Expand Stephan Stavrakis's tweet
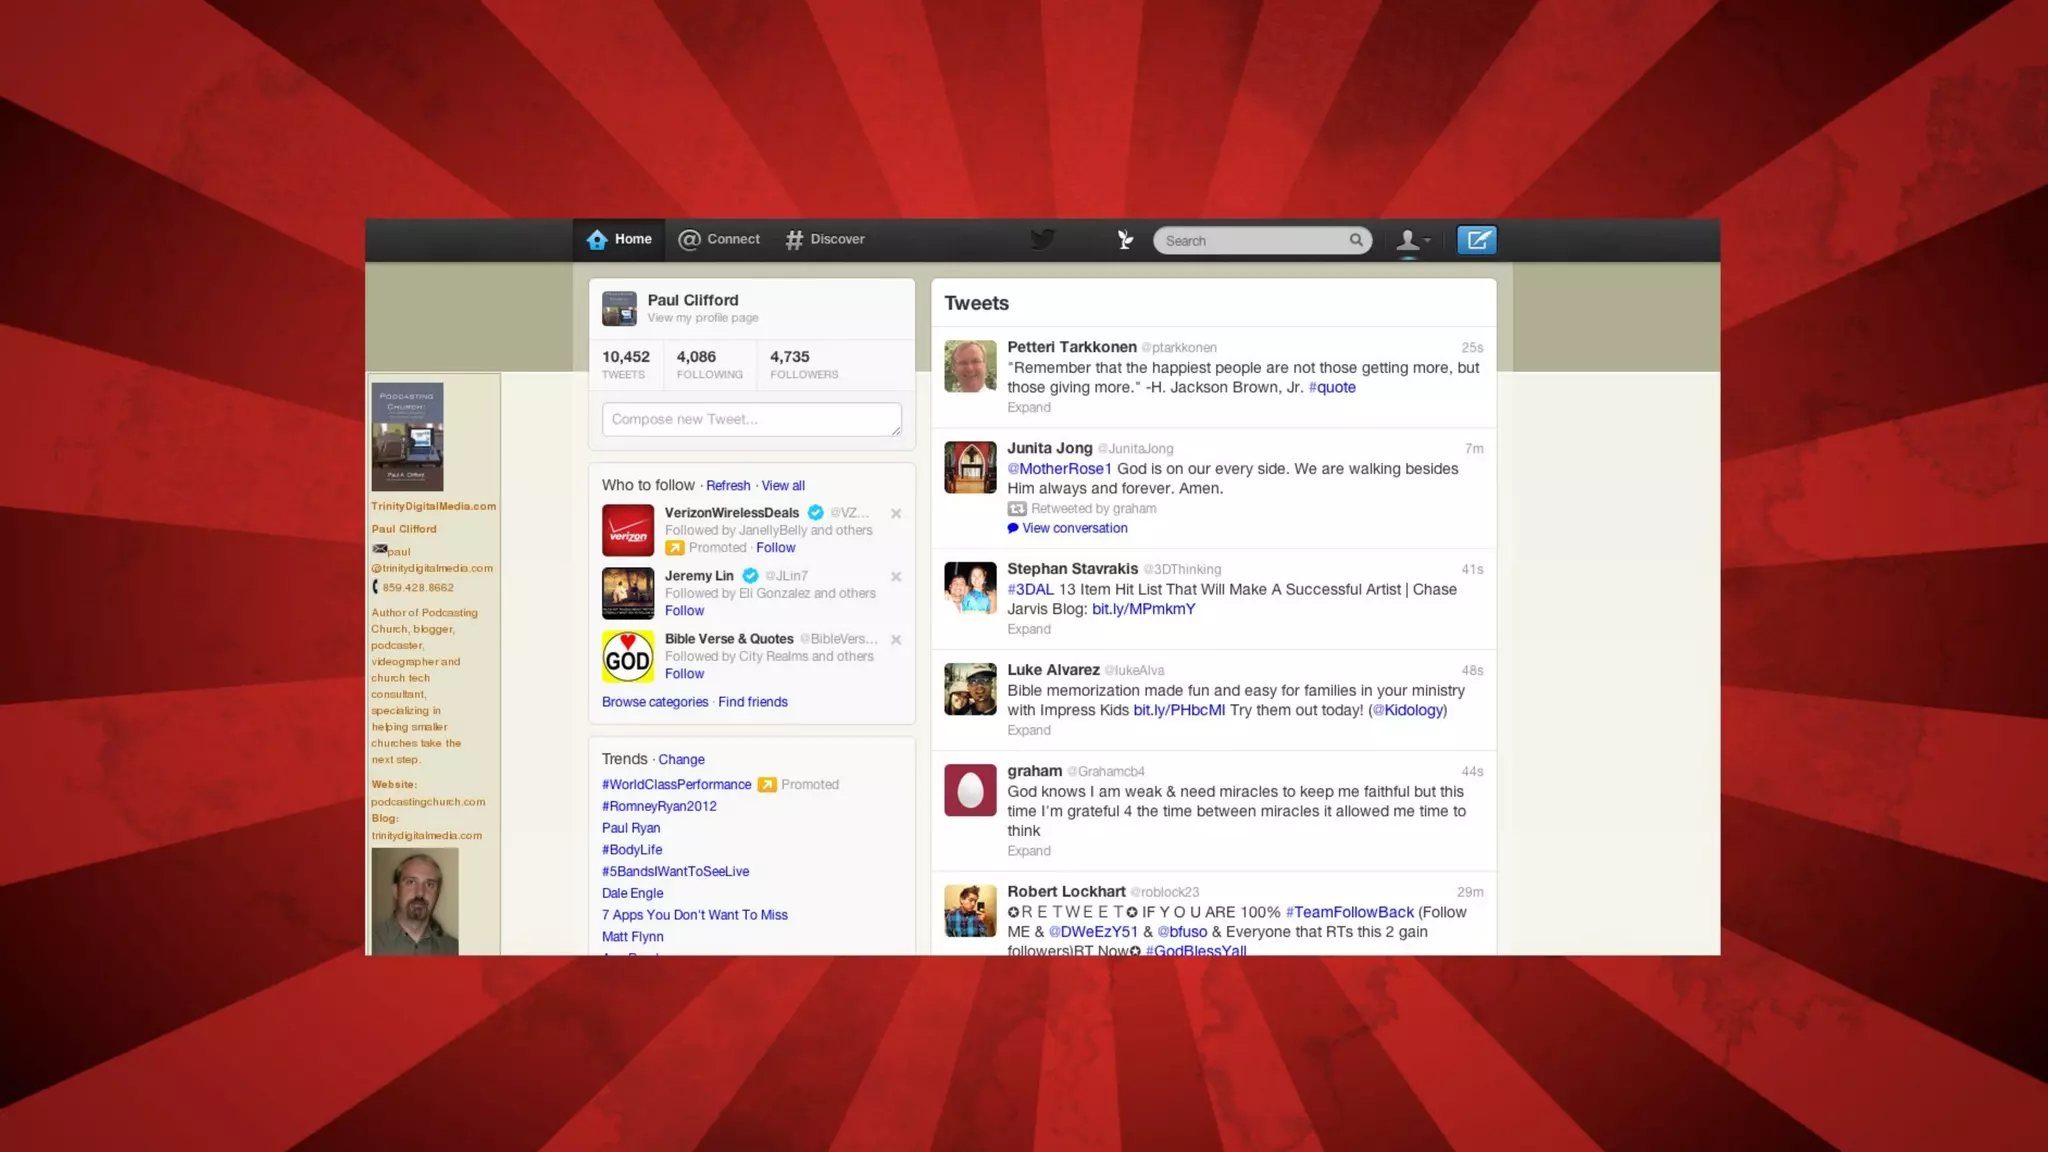 click(1029, 630)
